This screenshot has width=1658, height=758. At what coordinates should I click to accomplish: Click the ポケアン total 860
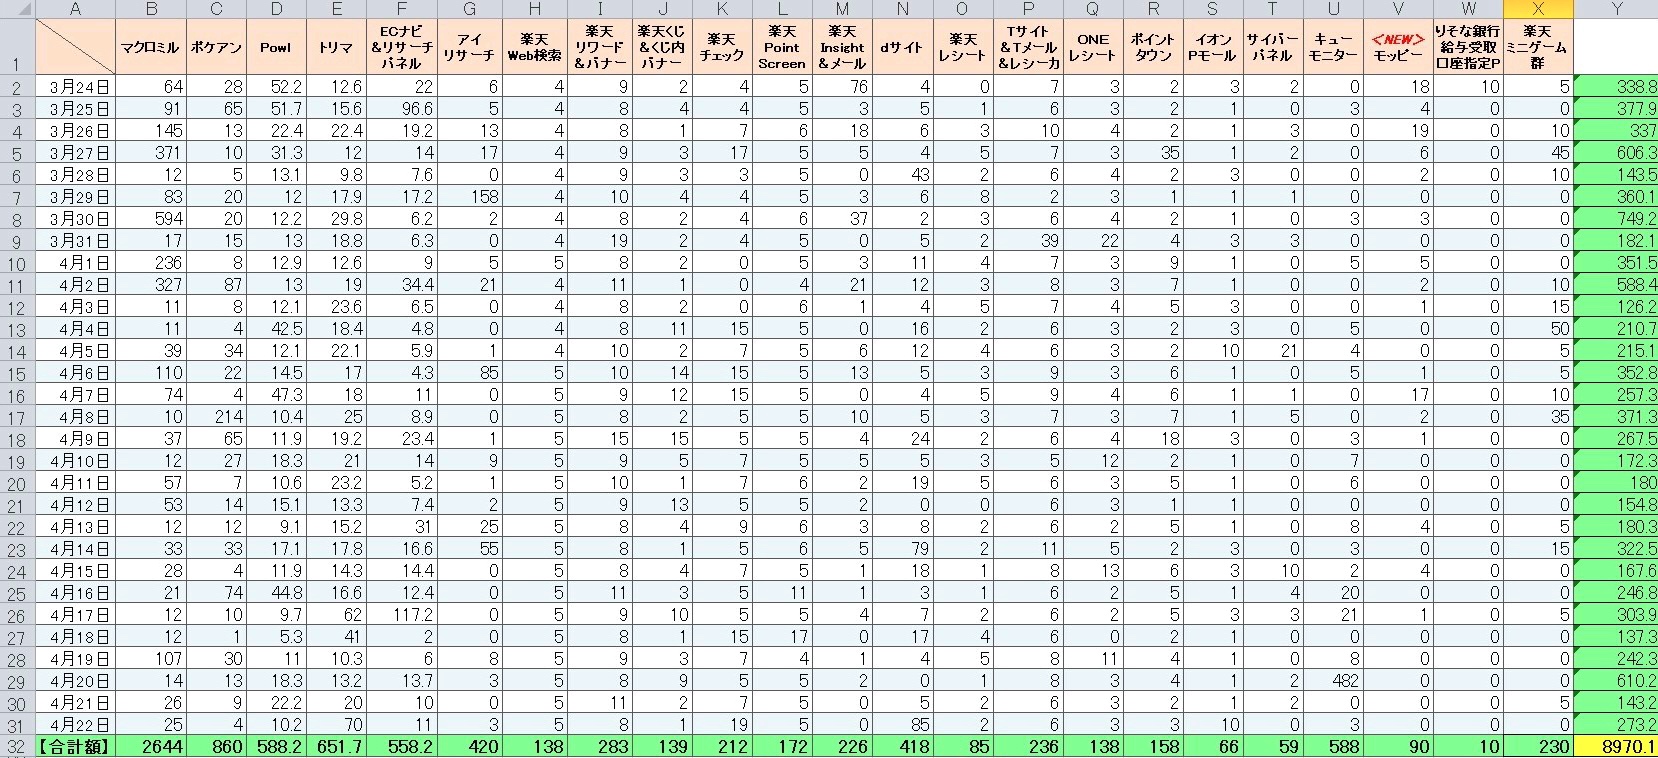[216, 747]
